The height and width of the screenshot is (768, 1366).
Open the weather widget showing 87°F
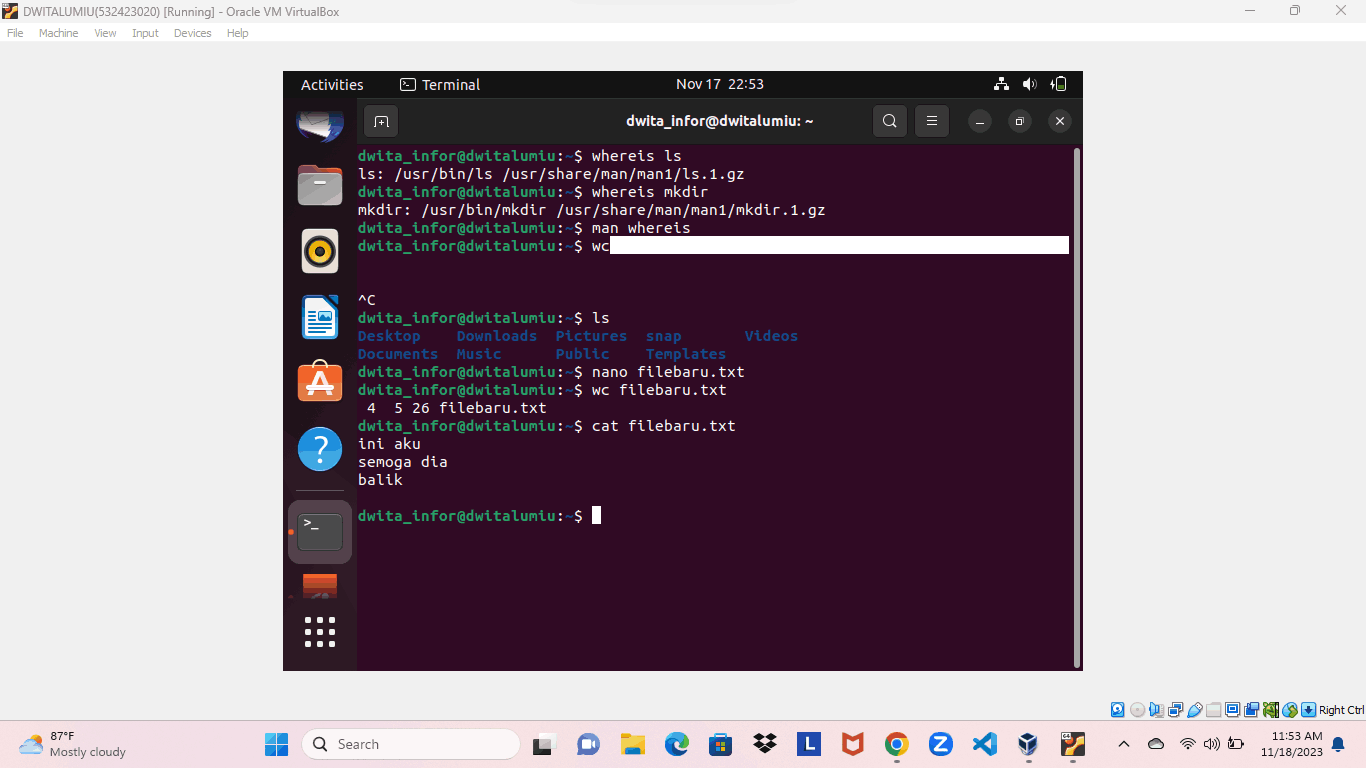pos(72,744)
